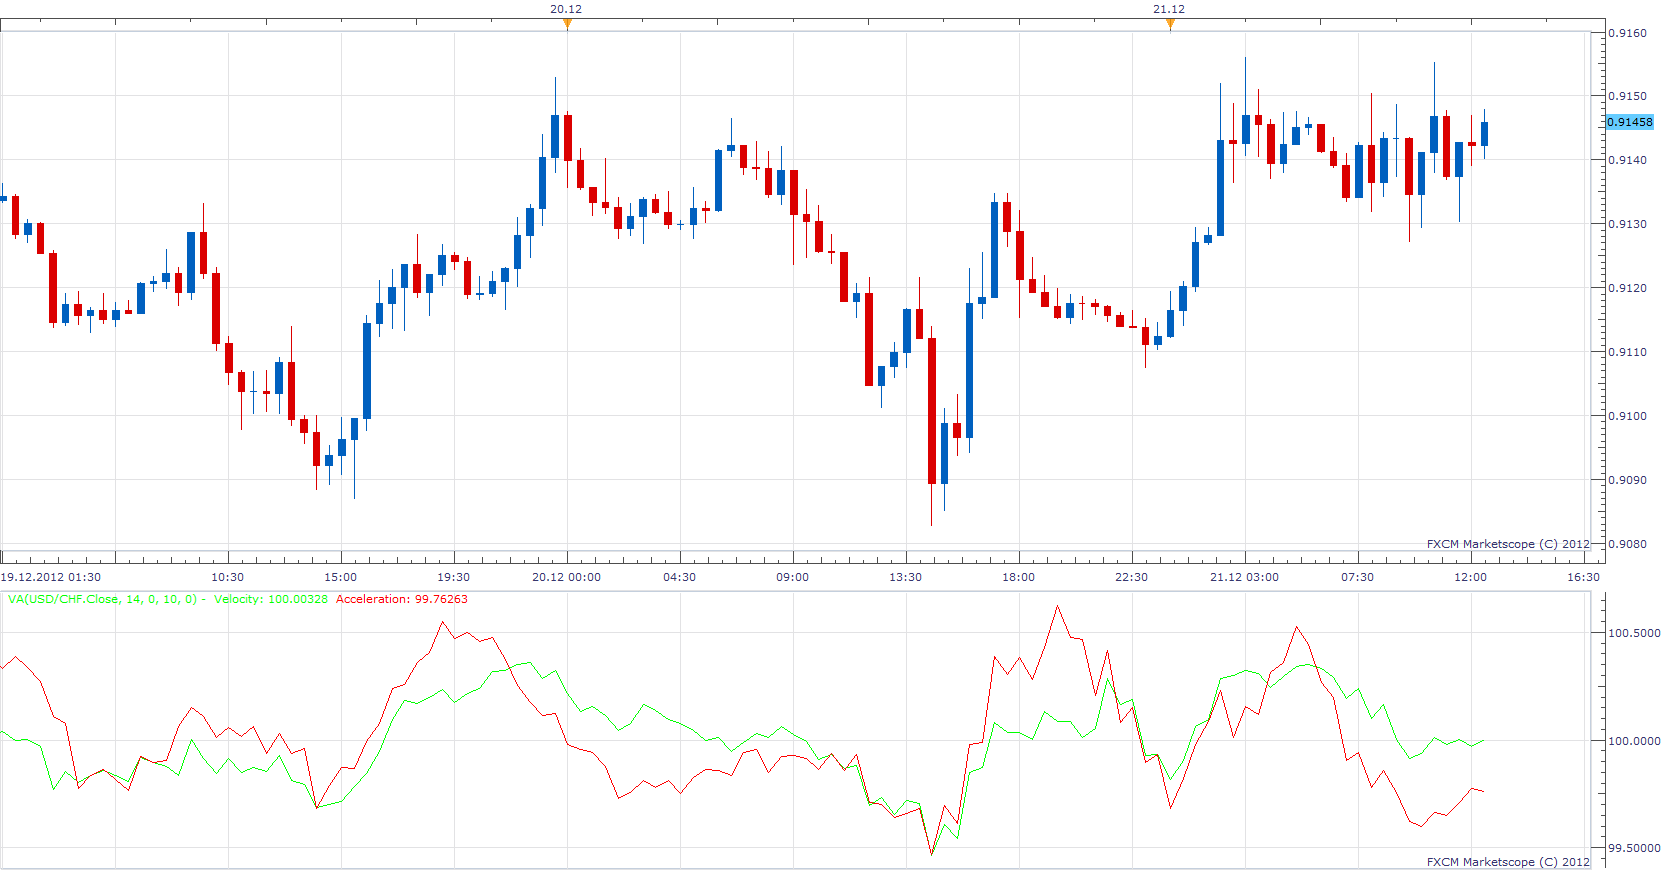Click the 0.9110 price axis label
Image resolution: width=1663 pixels, height=870 pixels.
click(1627, 352)
